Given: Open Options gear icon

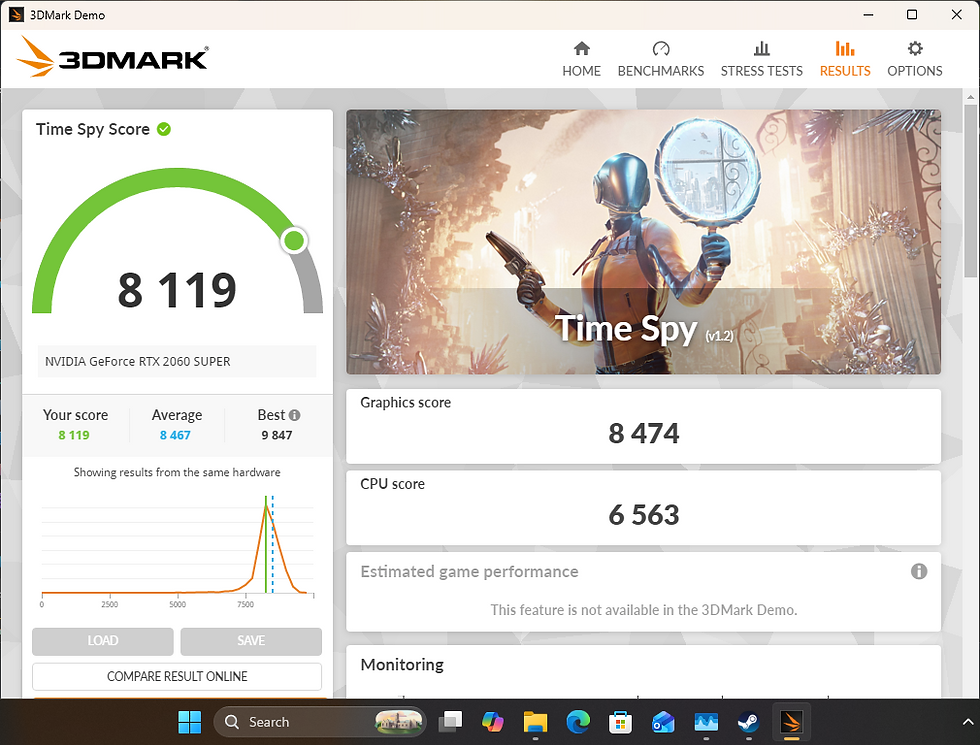Looking at the screenshot, I should click(x=914, y=49).
